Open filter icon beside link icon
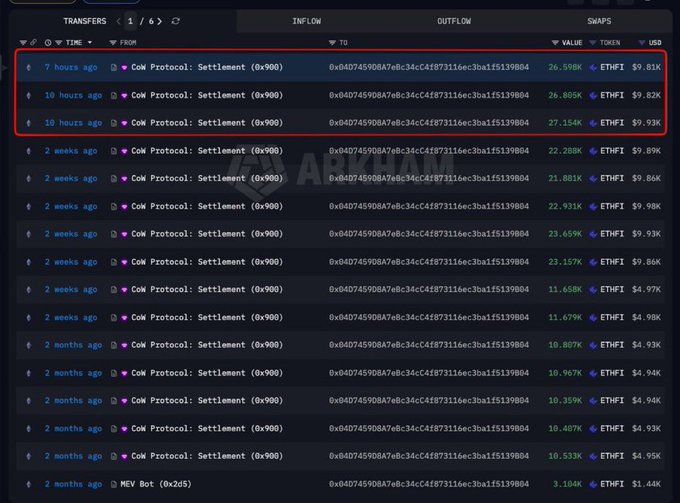The width and height of the screenshot is (680, 503). 23,42
